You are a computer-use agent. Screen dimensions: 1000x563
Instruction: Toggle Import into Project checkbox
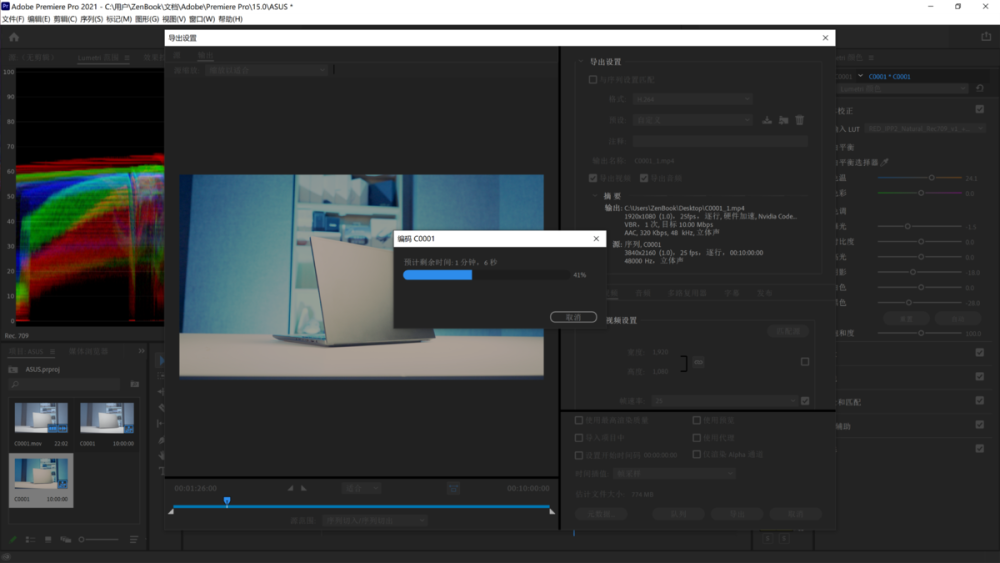[x=578, y=438]
